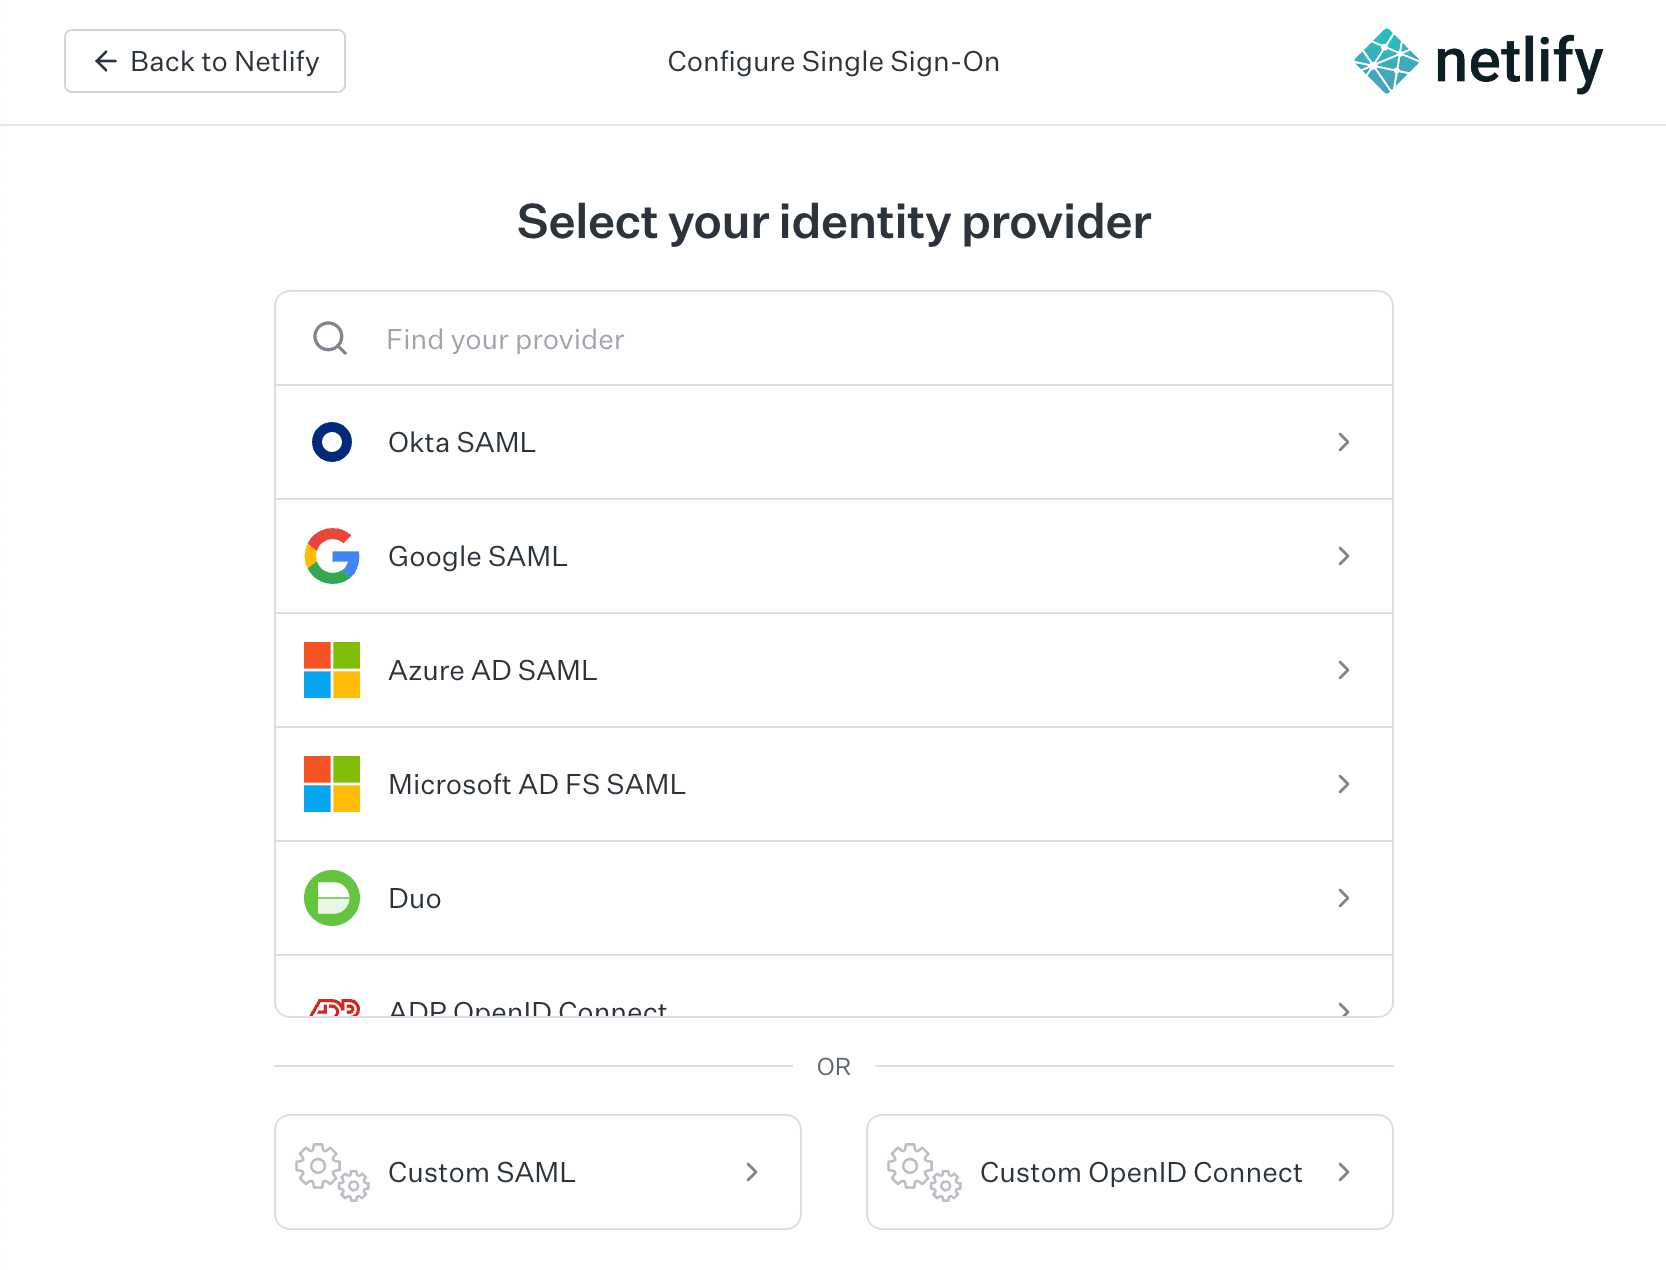Viewport: 1666px width, 1270px height.
Task: Go back to Netlify
Action: click(205, 61)
